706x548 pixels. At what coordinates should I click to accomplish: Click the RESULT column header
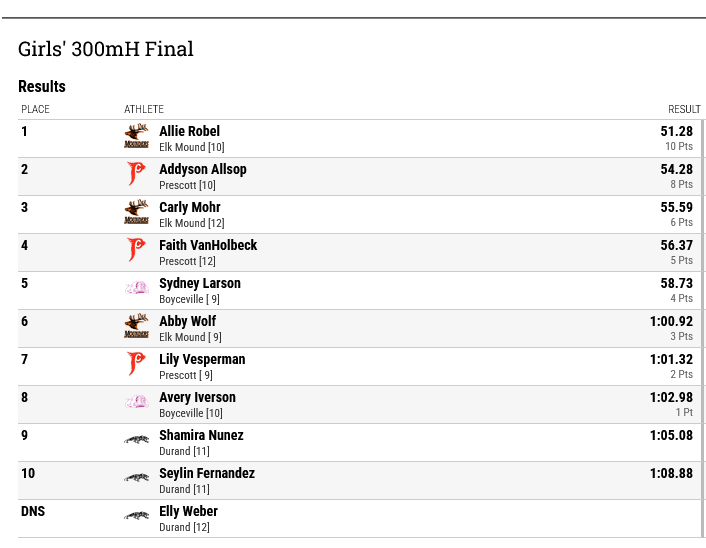(684, 109)
